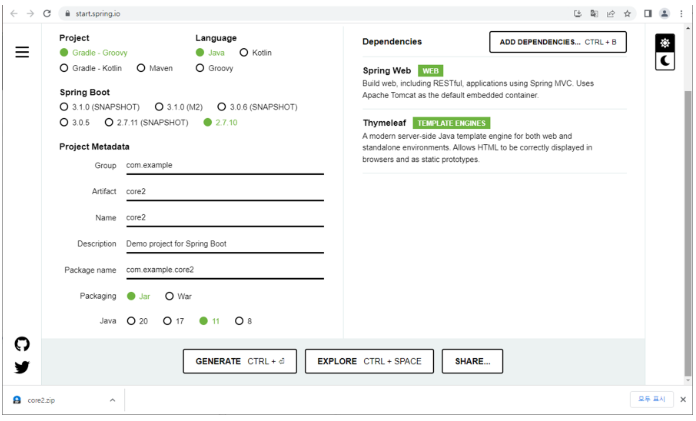The height and width of the screenshot is (421, 696).
Task: Select Maven project
Action: (x=155, y=68)
